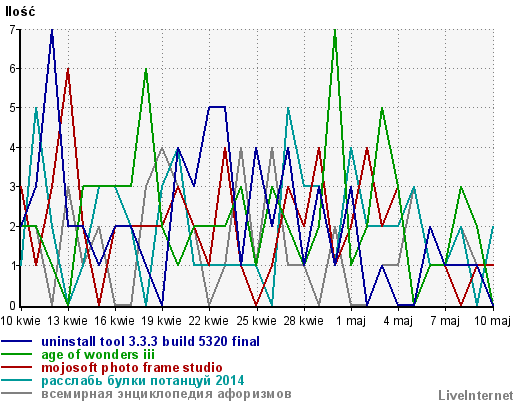Click the Ilość axis title

(20, 12)
